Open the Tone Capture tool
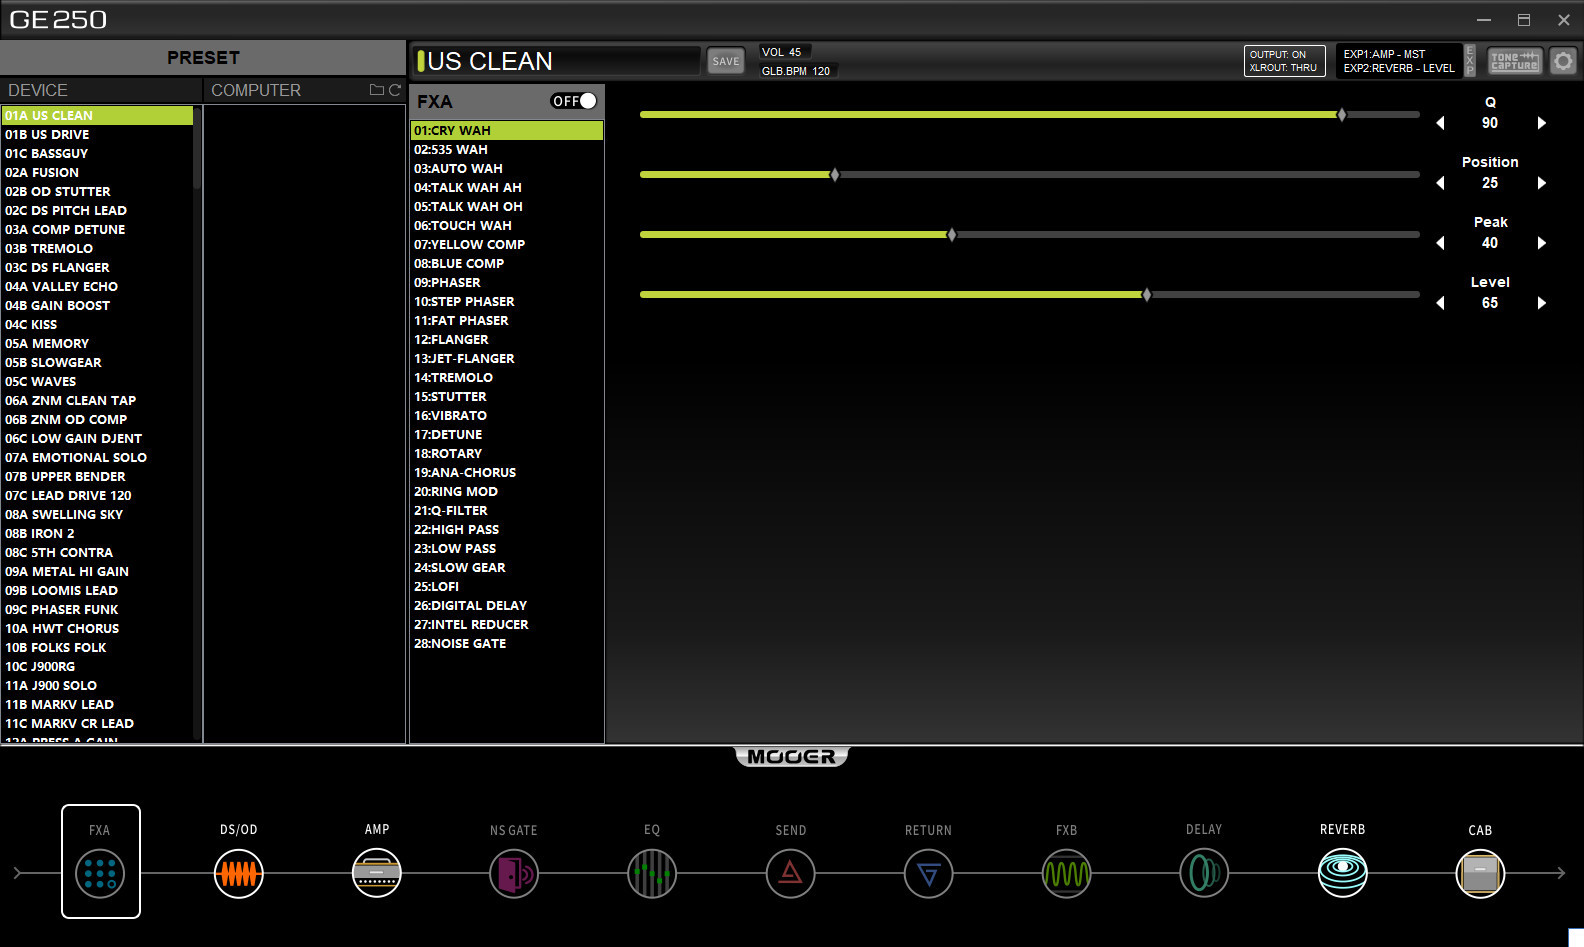The height and width of the screenshot is (947, 1584). click(x=1515, y=61)
